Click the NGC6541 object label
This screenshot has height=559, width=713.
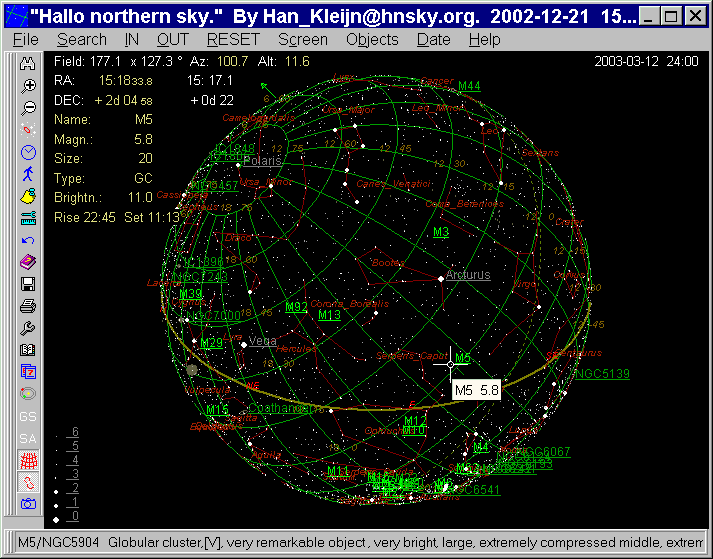point(473,490)
